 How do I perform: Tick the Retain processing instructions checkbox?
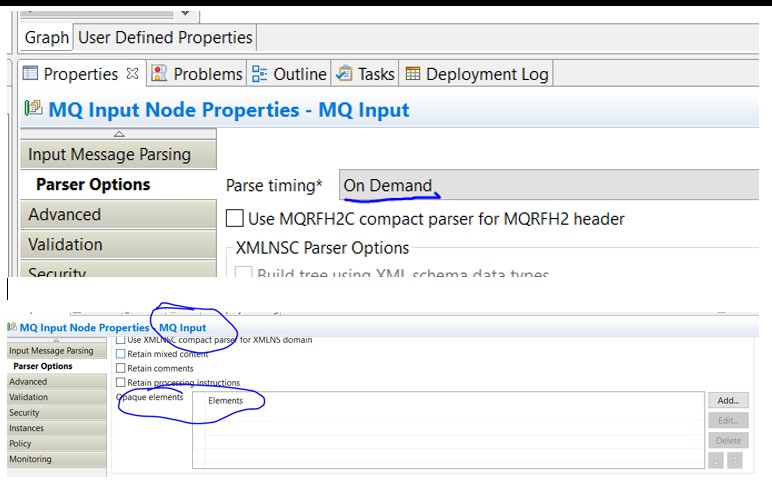pos(121,383)
